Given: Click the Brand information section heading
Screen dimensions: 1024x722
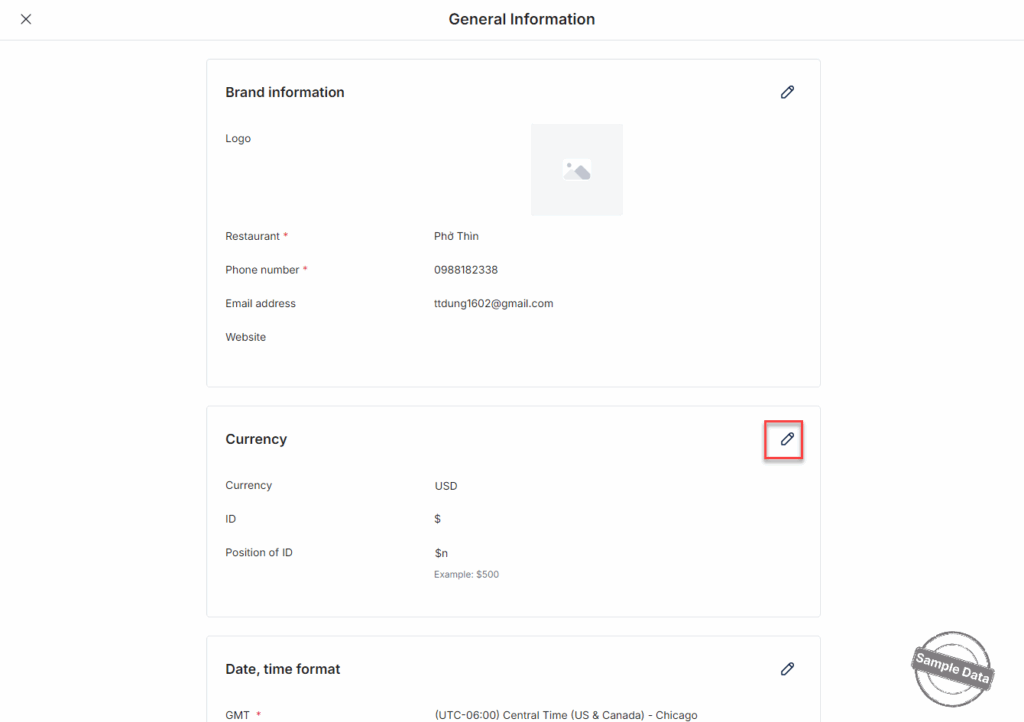Looking at the screenshot, I should coord(284,92).
